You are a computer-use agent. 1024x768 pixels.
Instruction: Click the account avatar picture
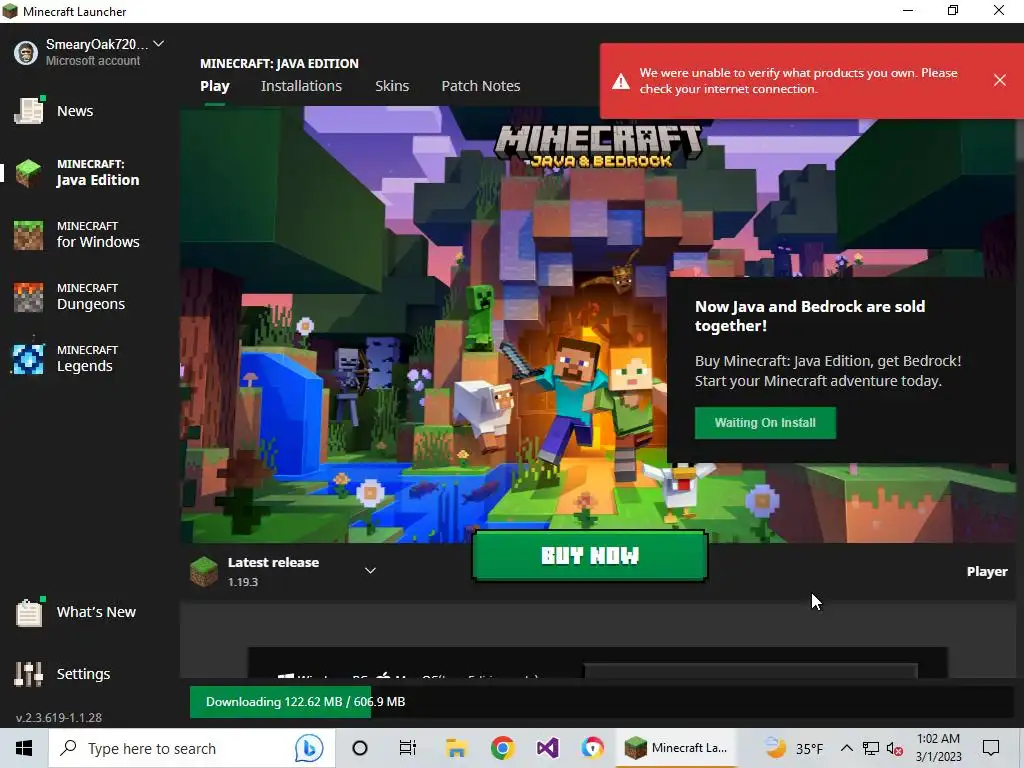click(26, 53)
